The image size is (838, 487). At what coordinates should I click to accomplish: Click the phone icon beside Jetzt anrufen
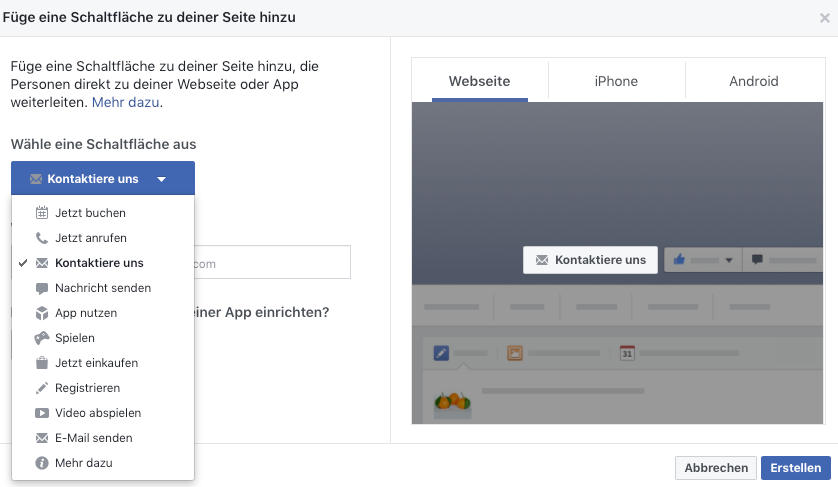coord(42,238)
